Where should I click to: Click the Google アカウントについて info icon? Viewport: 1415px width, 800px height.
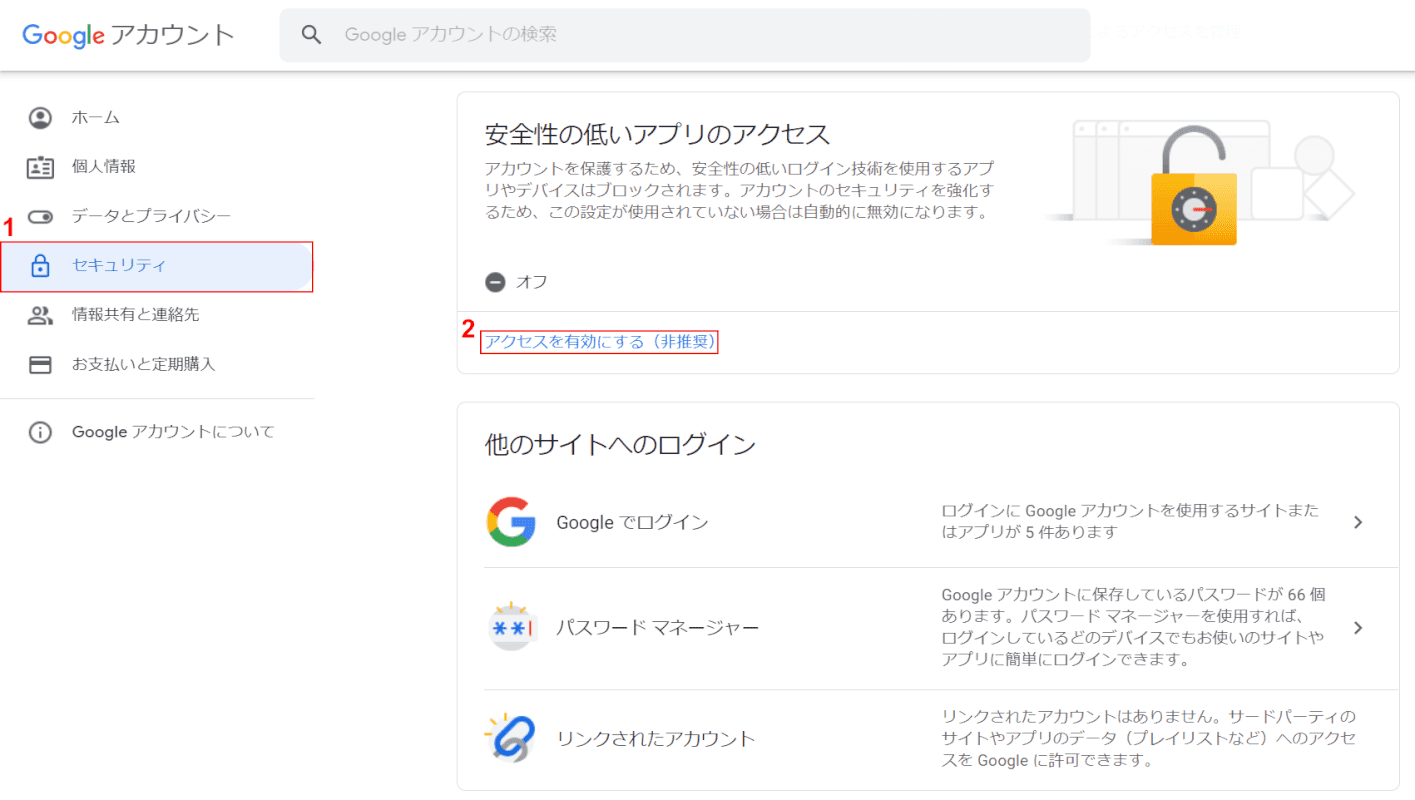tap(40, 433)
